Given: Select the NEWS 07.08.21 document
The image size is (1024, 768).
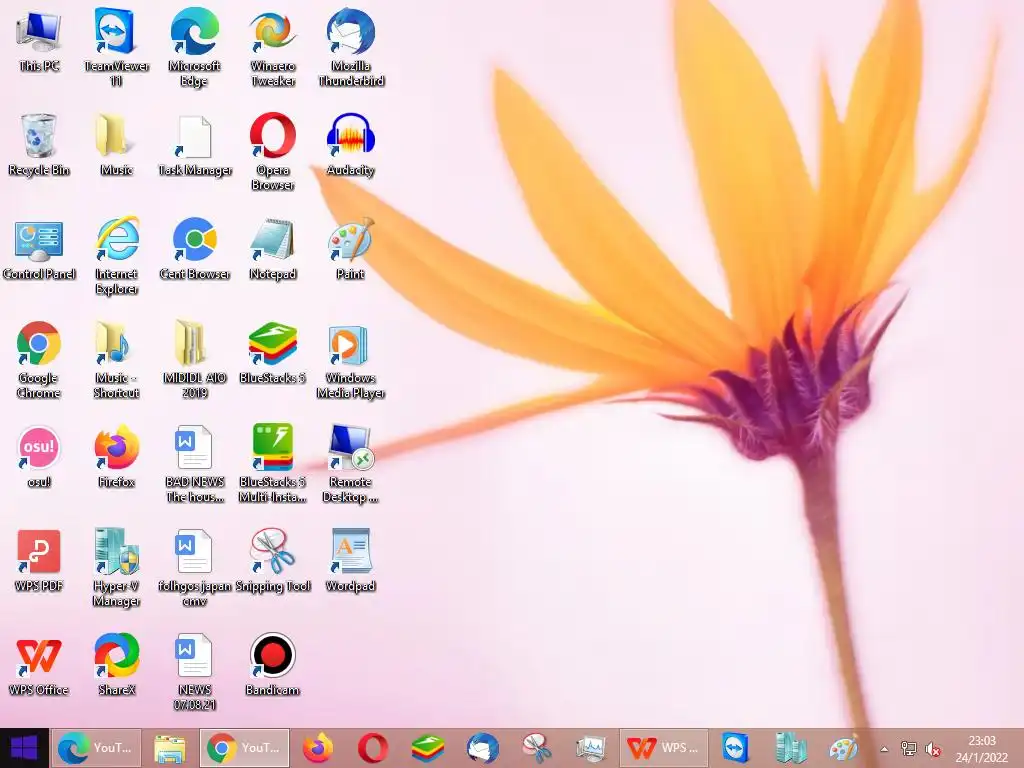Looking at the screenshot, I should tap(195, 671).
